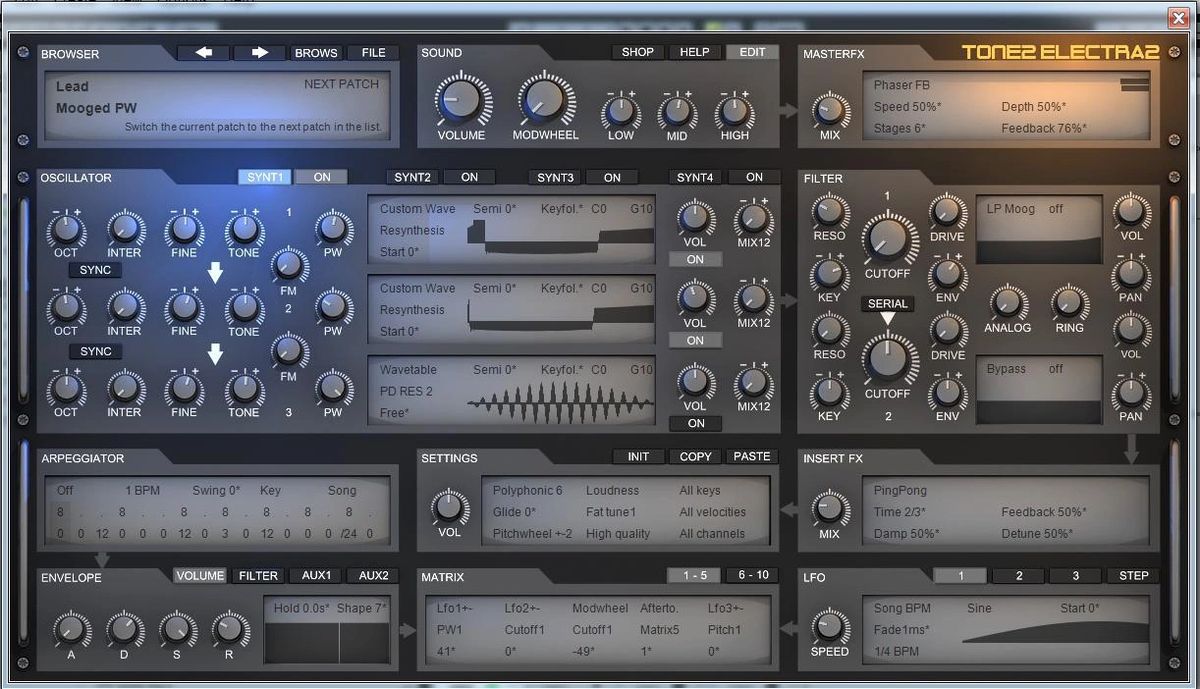Enable SYNC on oscillator 1
Image resolution: width=1200 pixels, height=689 pixels.
click(95, 270)
